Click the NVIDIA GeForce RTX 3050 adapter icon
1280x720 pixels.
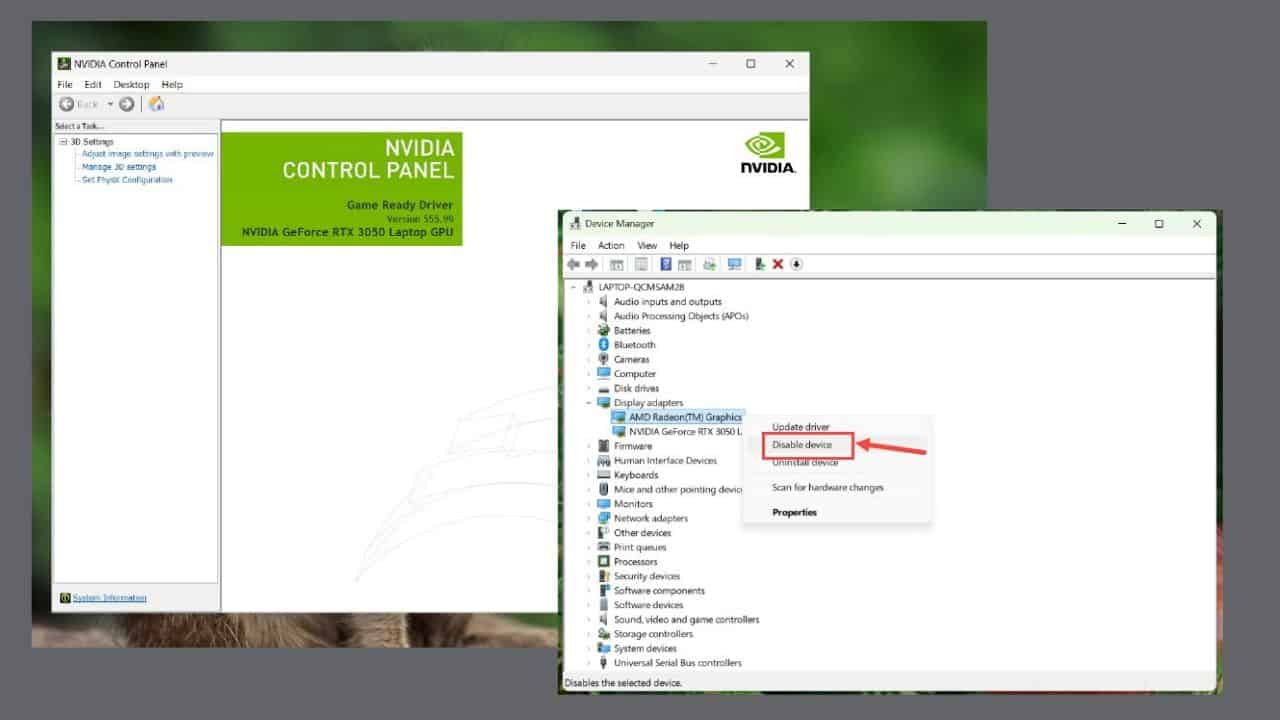[x=619, y=432]
